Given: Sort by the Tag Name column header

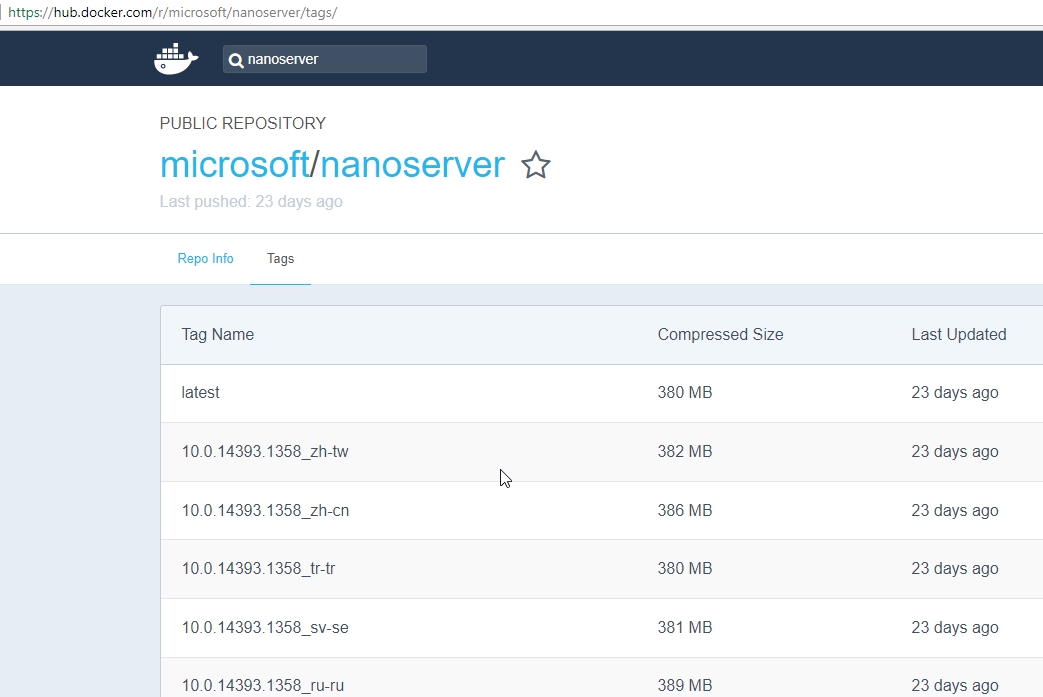Looking at the screenshot, I should 217,334.
